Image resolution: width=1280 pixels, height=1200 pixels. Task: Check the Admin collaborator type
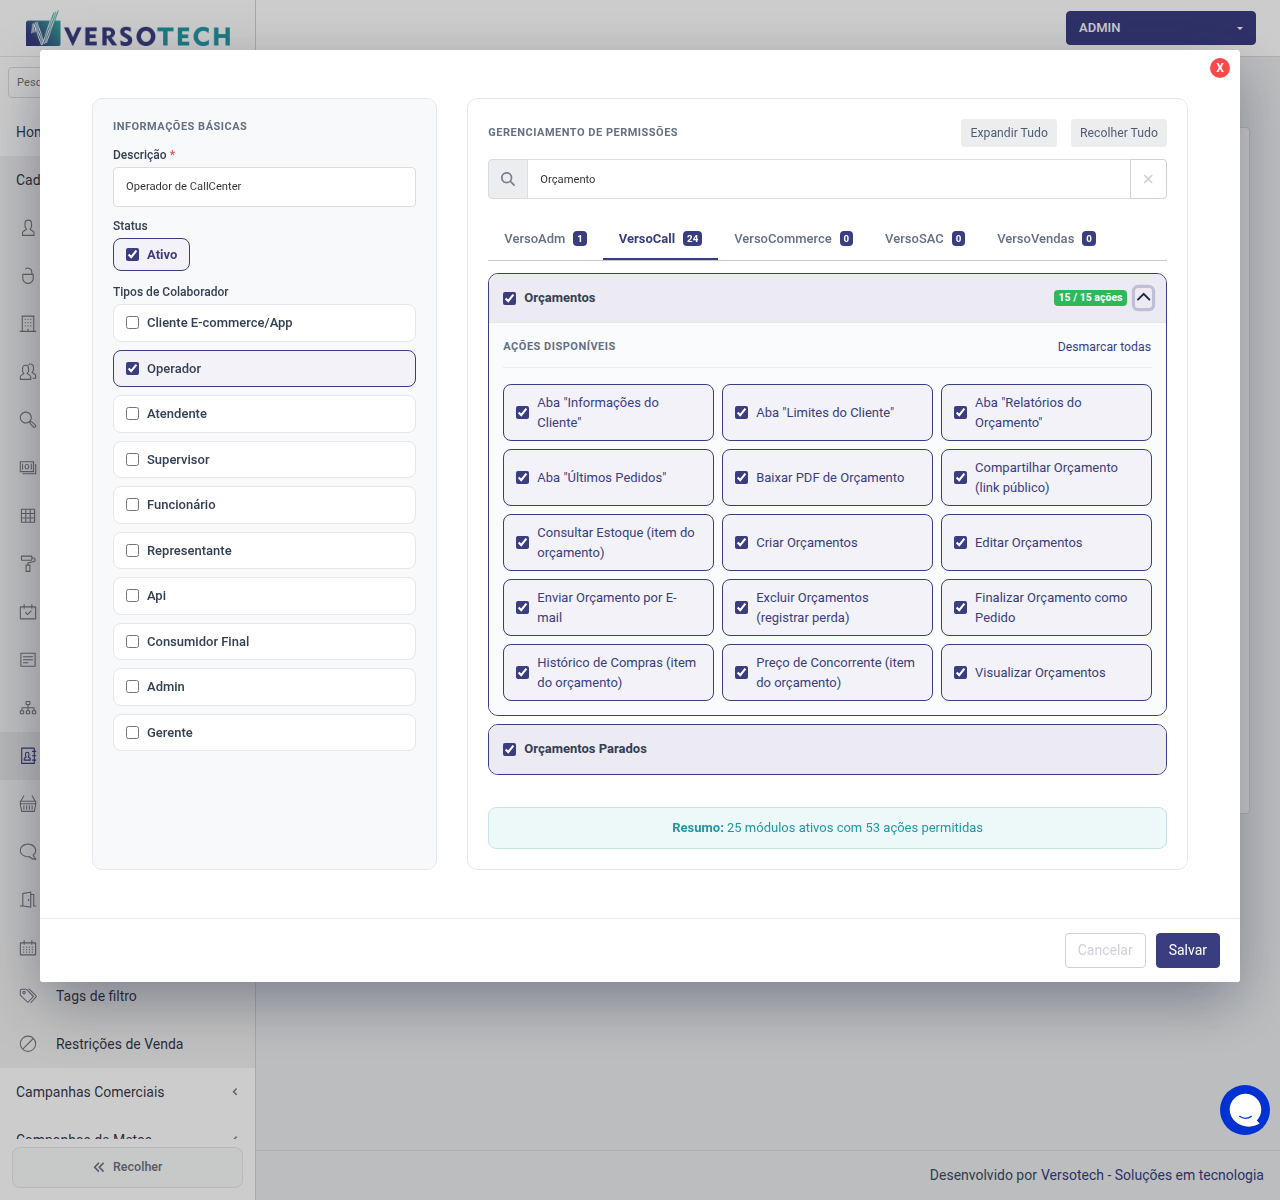tap(133, 687)
